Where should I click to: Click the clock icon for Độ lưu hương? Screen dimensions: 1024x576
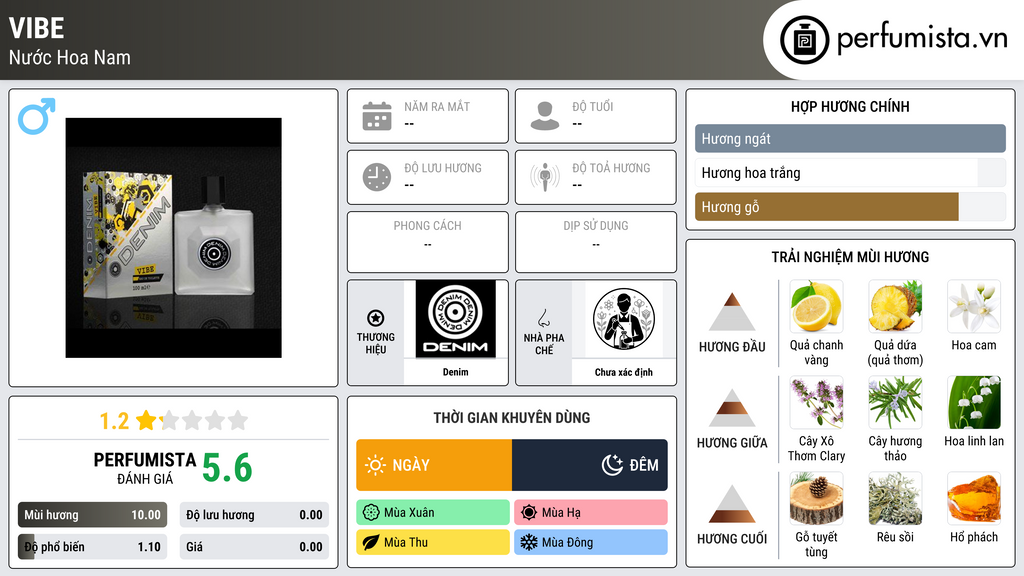tap(377, 177)
